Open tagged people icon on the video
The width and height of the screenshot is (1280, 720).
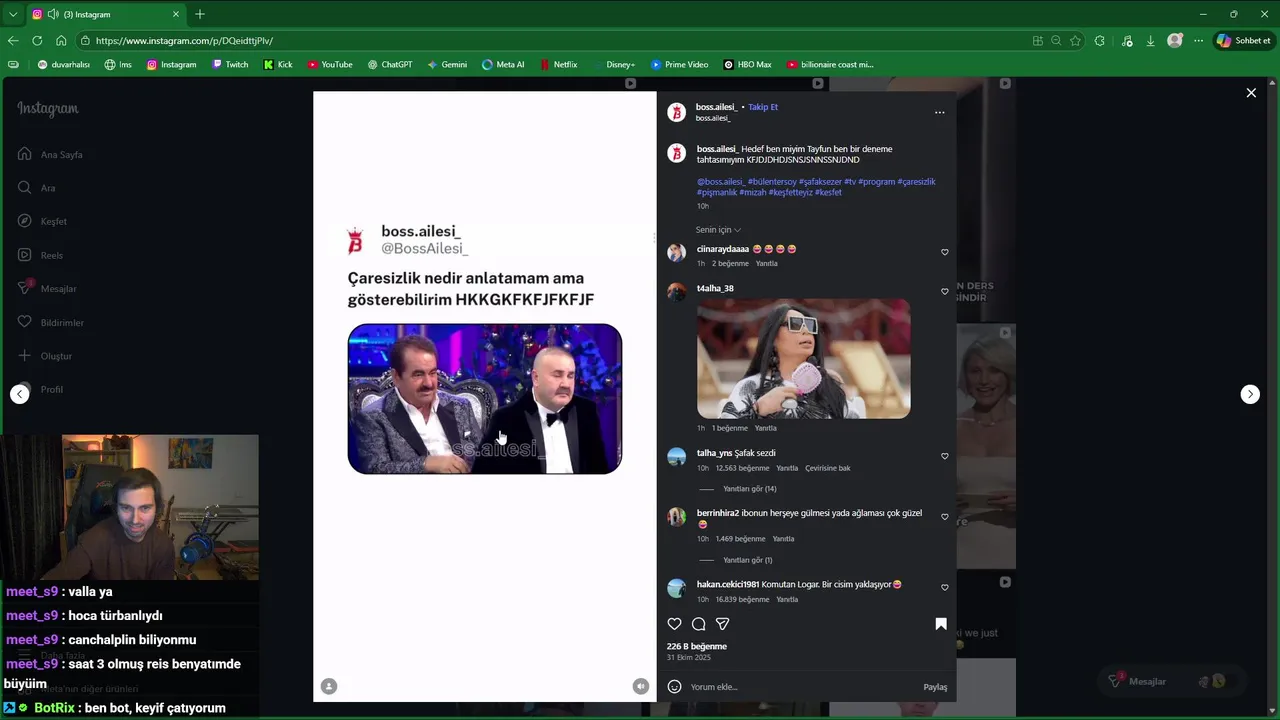[329, 686]
